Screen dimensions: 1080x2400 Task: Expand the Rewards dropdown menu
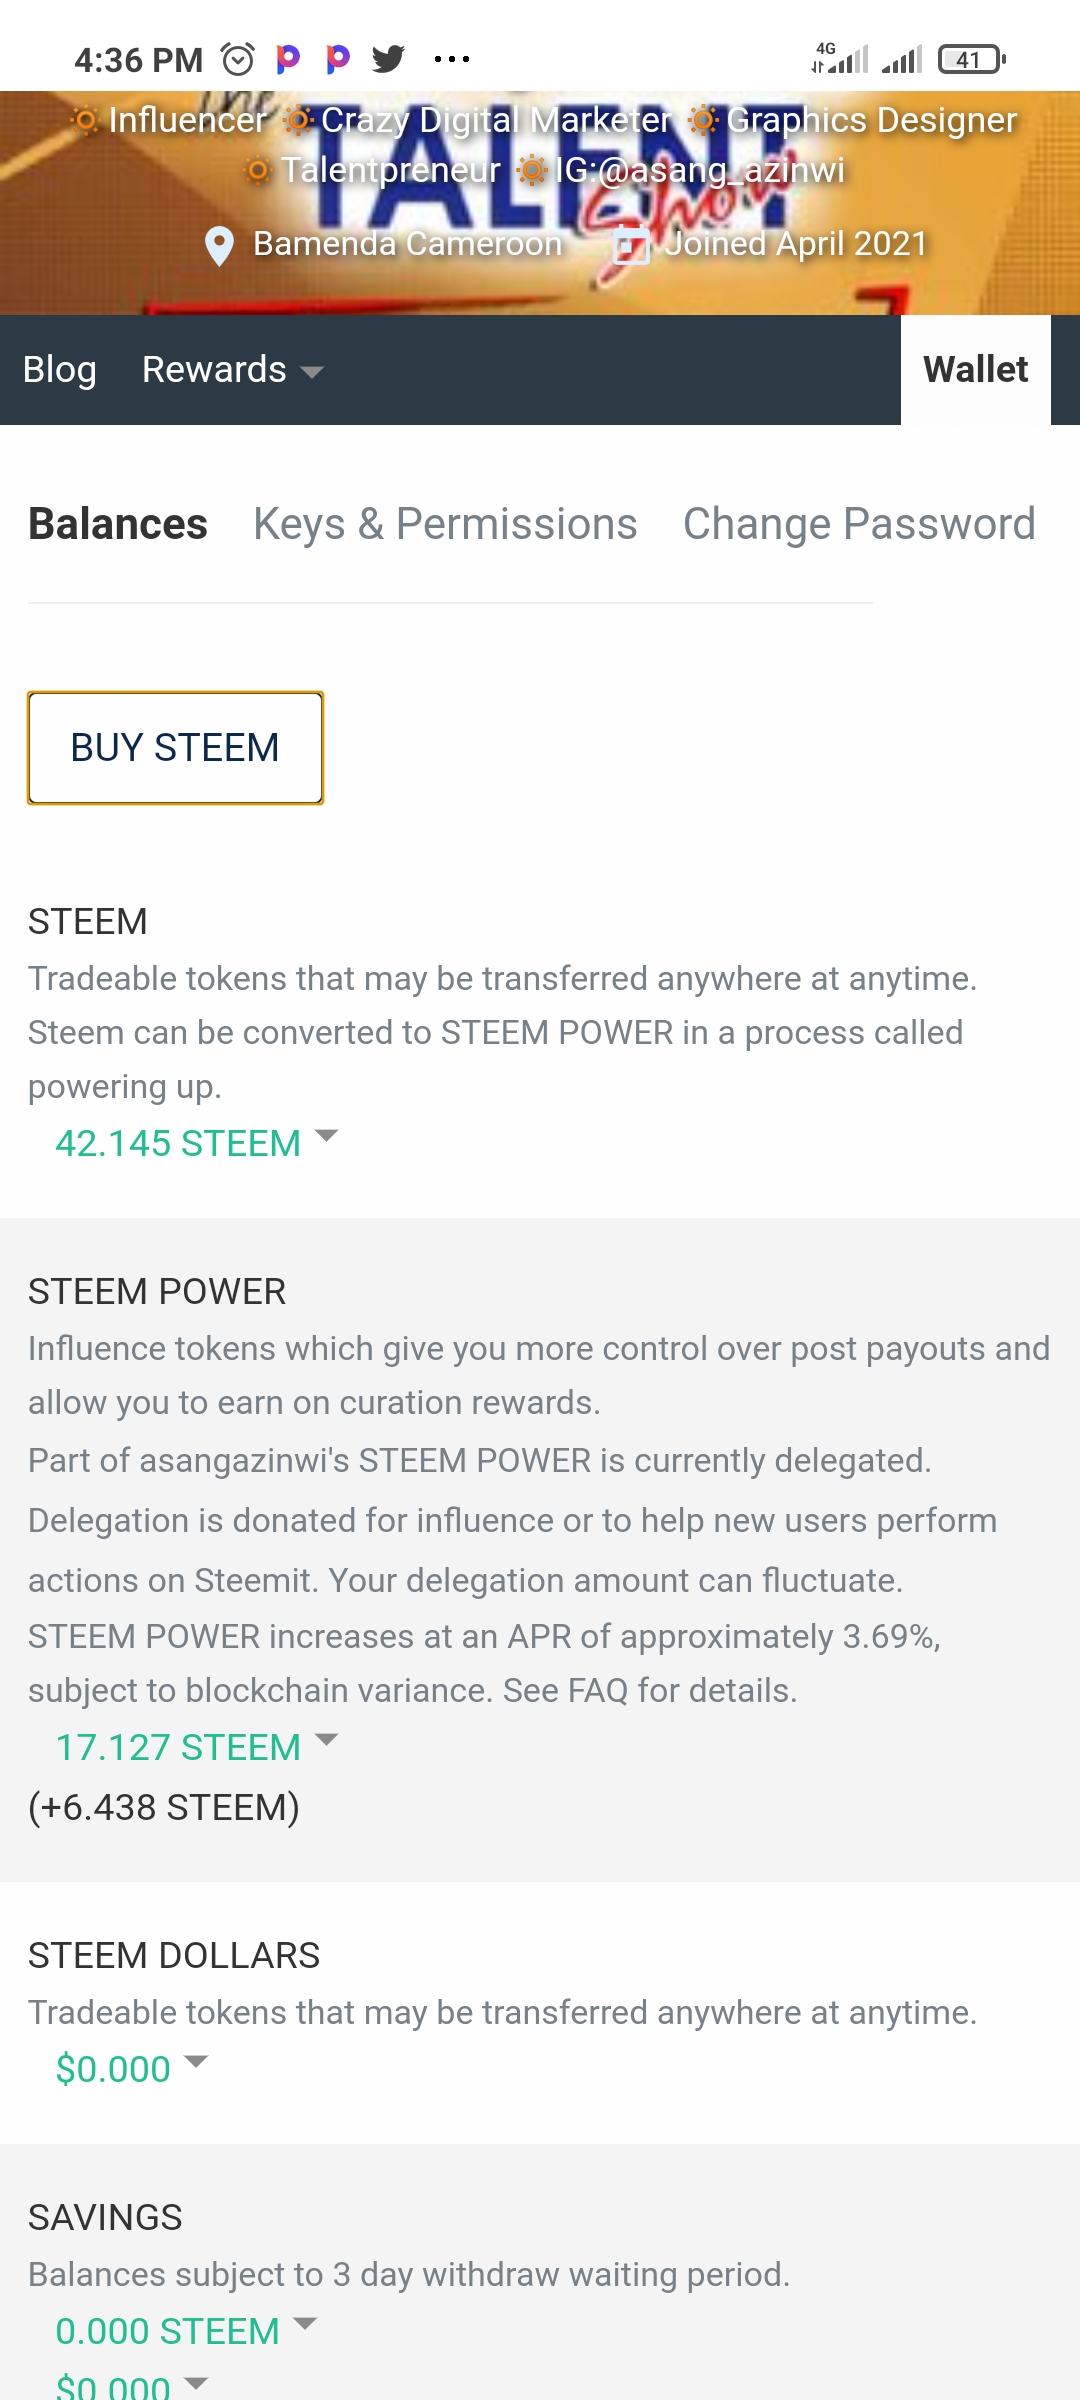(x=232, y=370)
